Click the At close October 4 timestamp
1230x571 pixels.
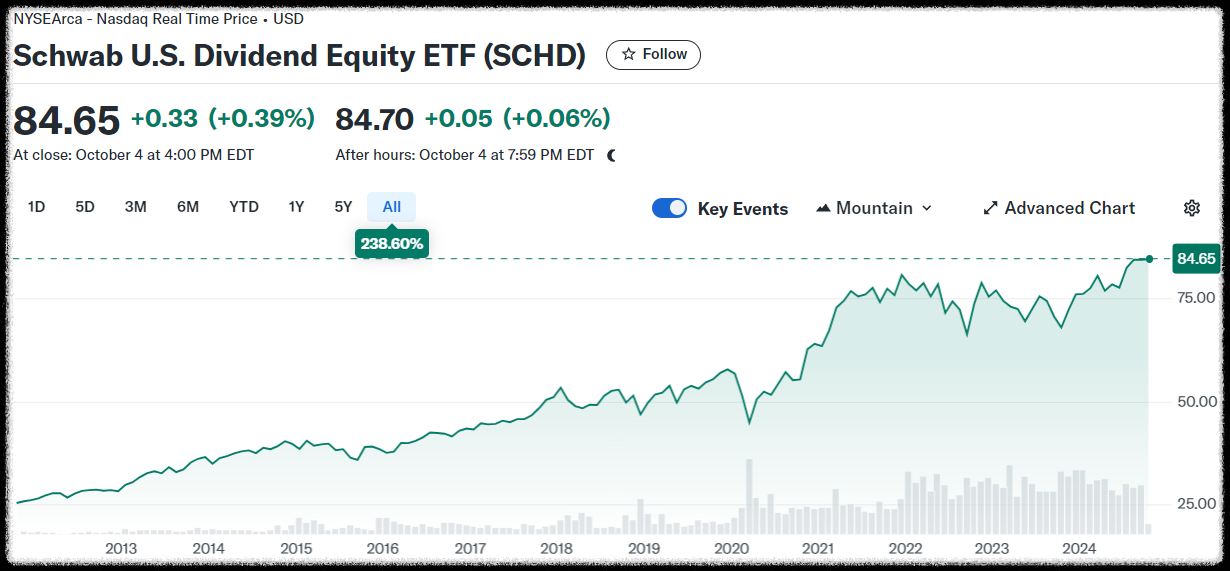click(134, 155)
